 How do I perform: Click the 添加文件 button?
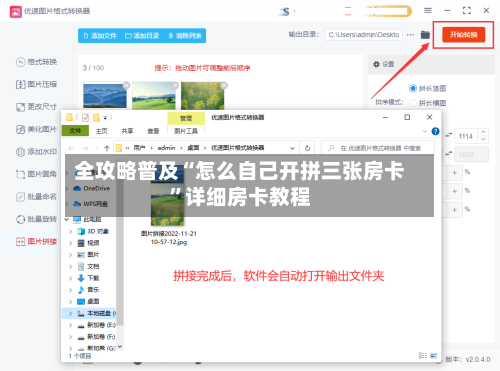(x=100, y=36)
